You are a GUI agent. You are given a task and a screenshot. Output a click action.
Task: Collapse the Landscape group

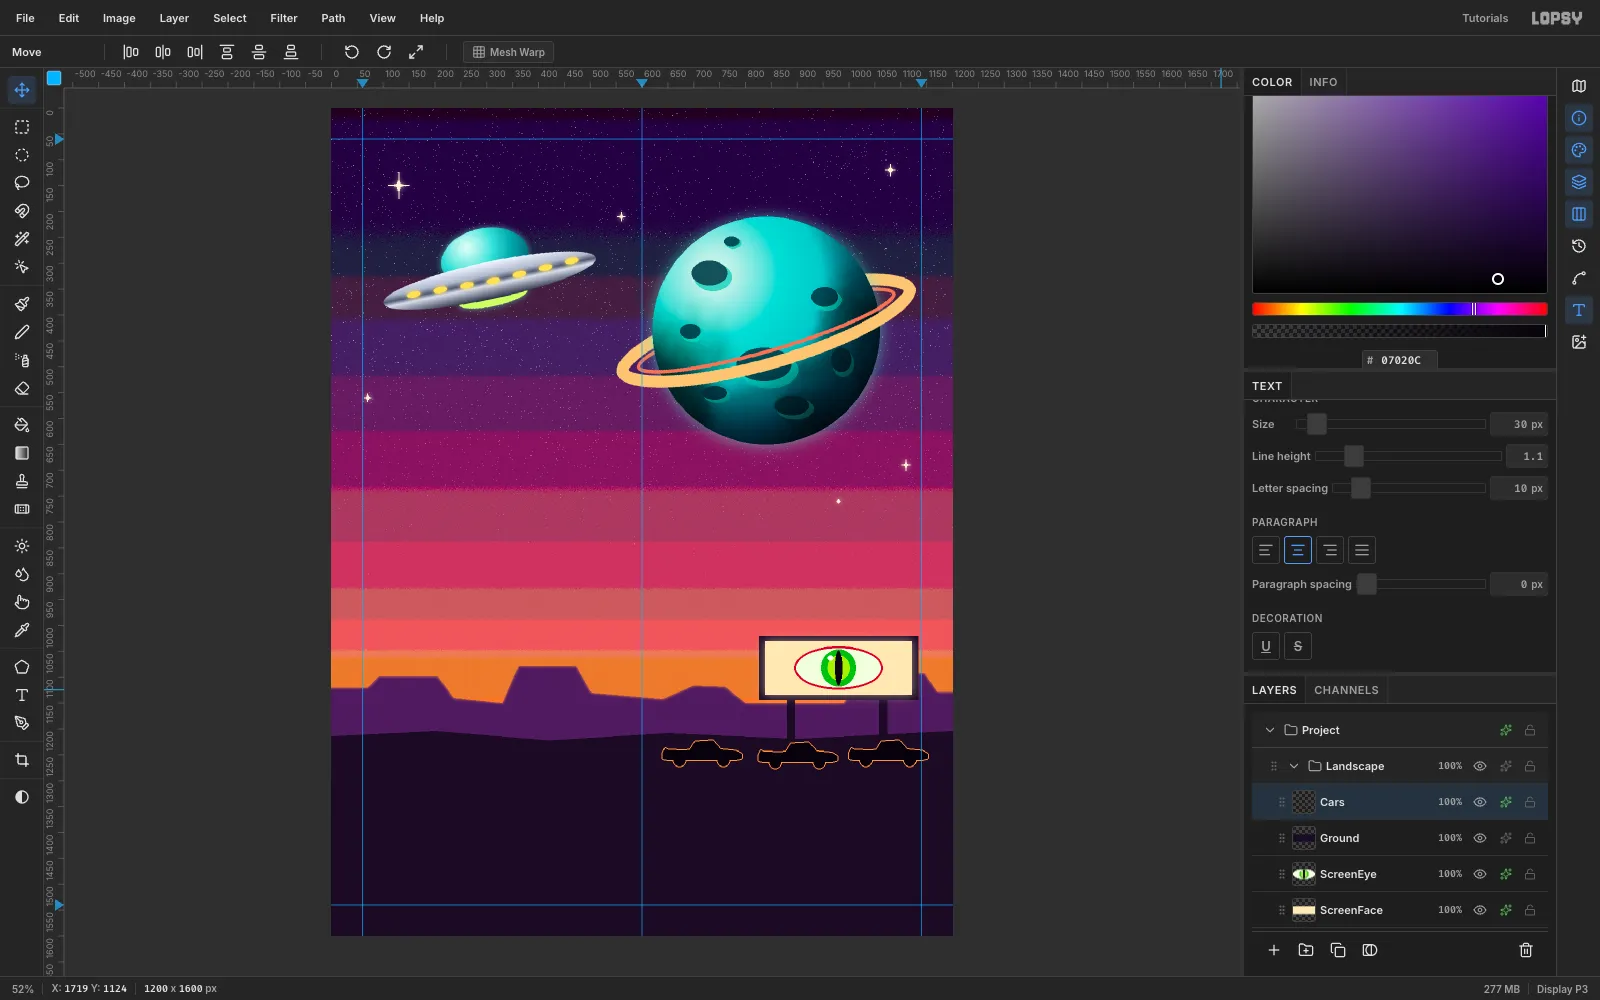1294,766
